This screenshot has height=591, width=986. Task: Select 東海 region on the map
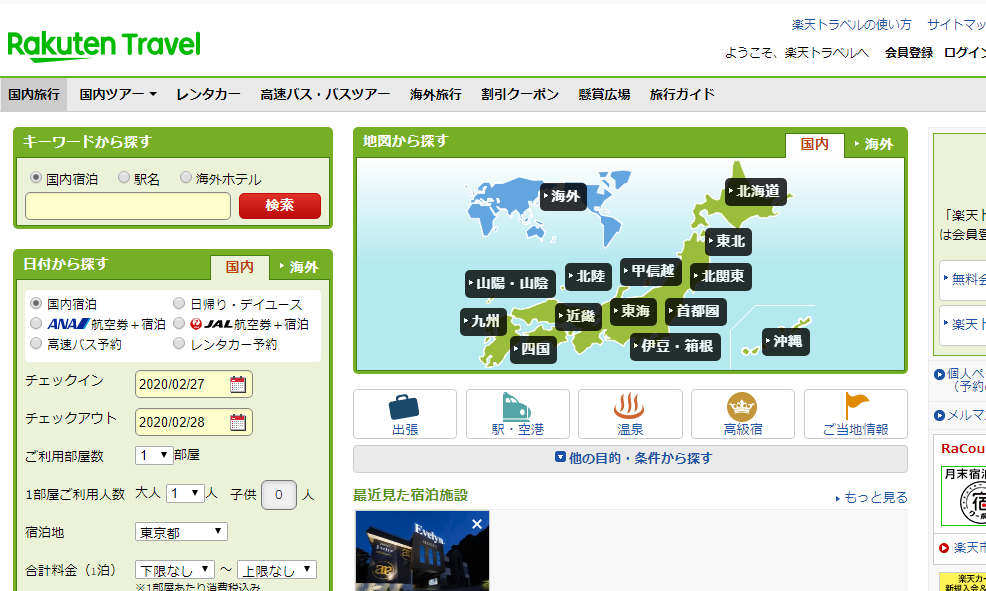pyautogui.click(x=633, y=311)
